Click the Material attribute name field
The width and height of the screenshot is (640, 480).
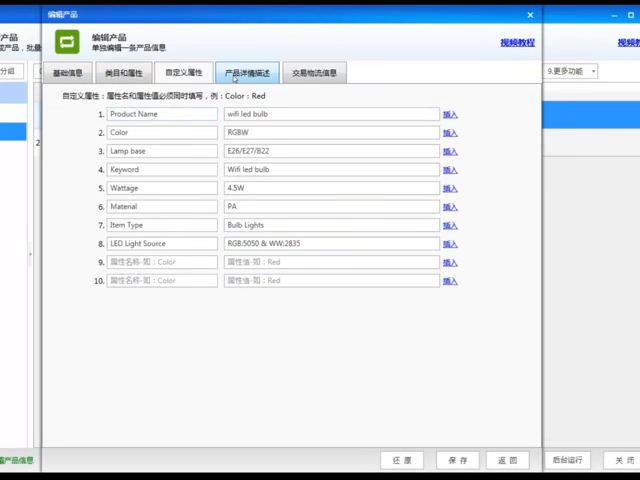click(x=162, y=207)
